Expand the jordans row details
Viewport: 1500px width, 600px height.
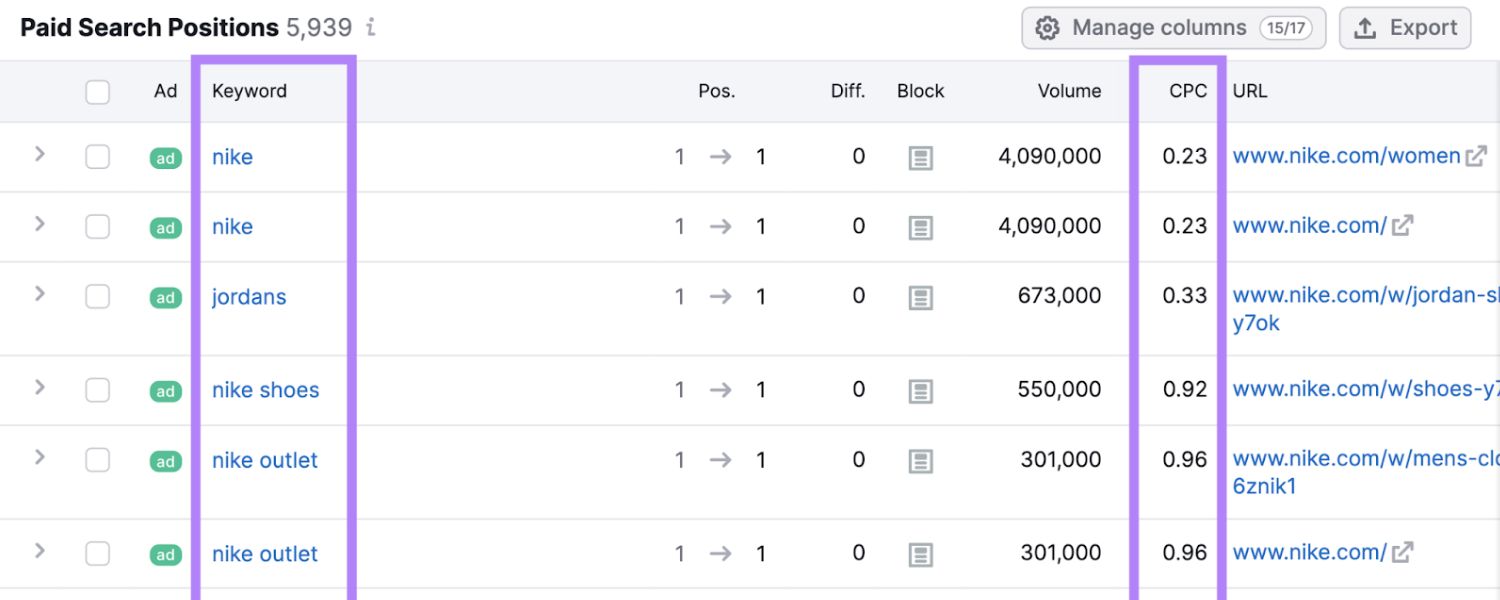tap(40, 294)
